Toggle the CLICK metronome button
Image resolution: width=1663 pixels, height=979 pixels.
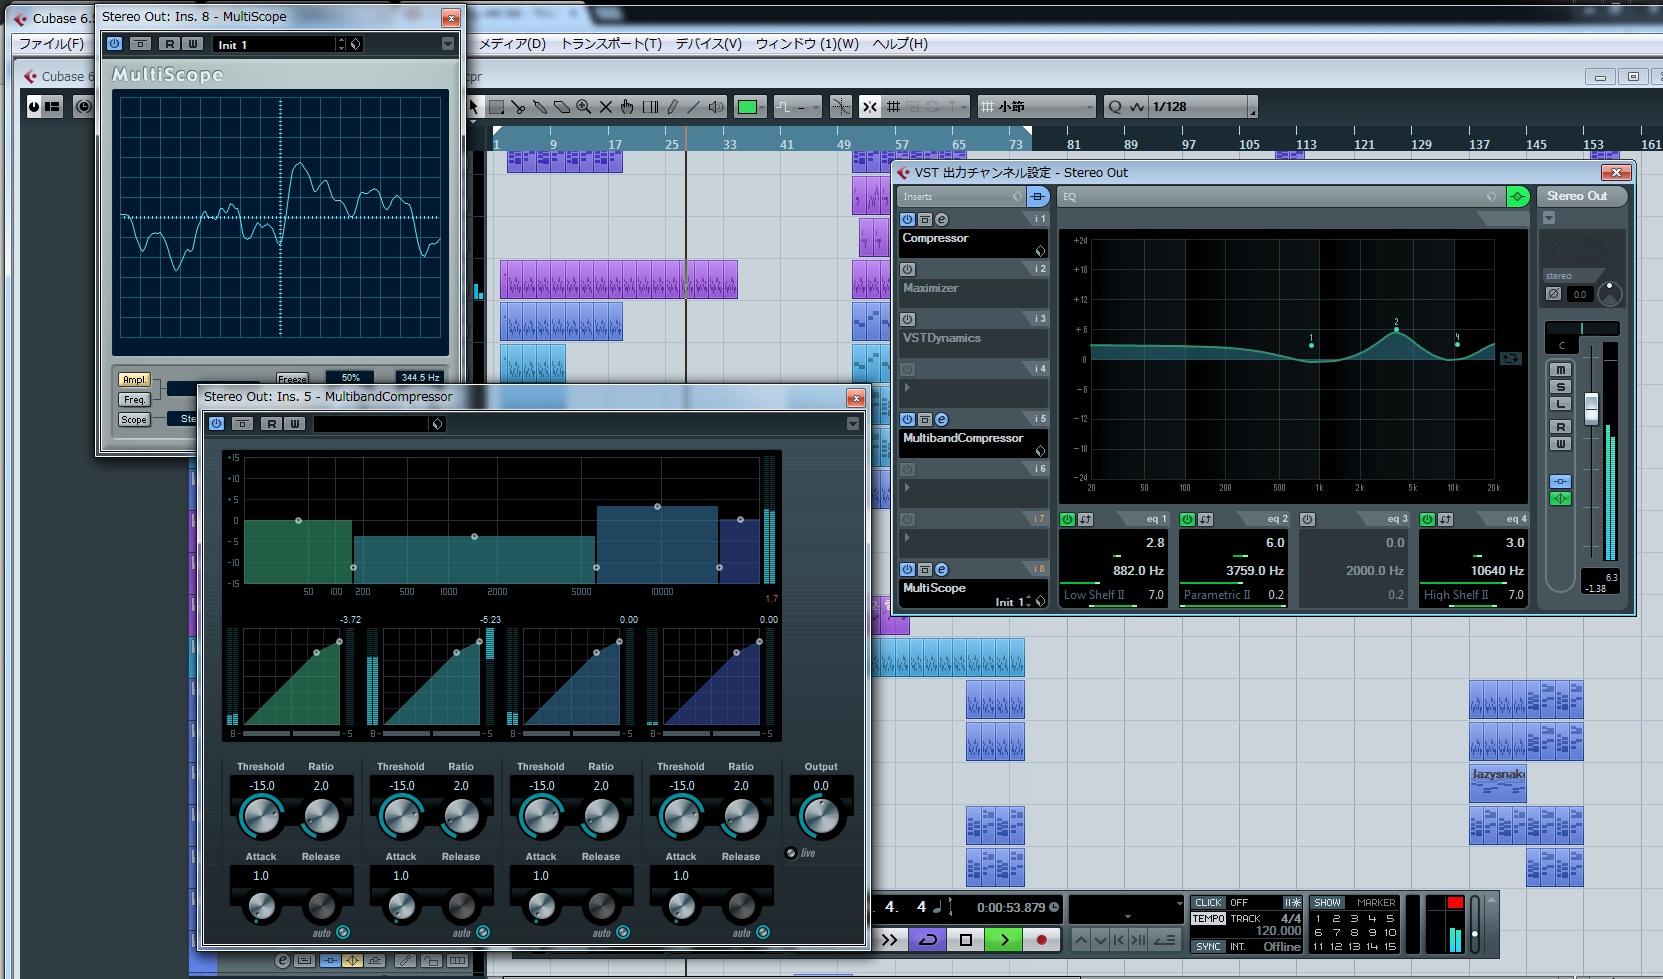[x=1208, y=902]
